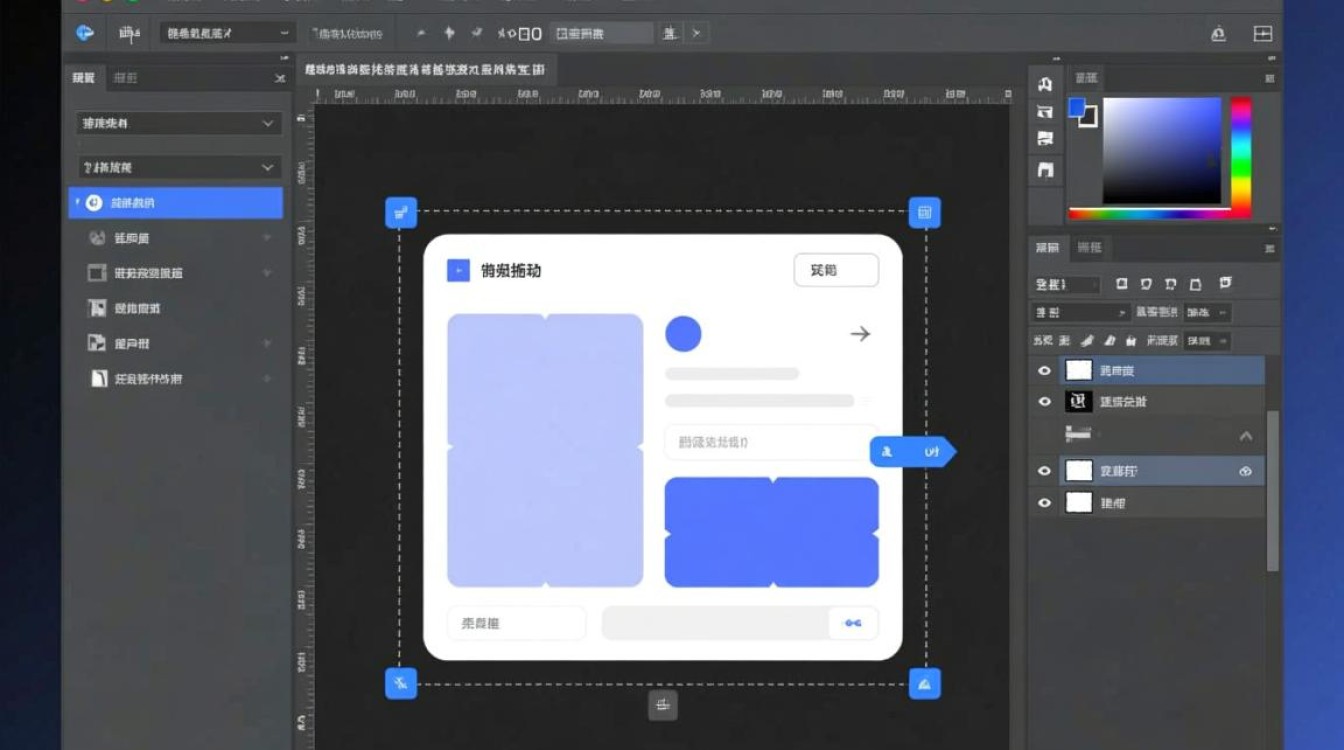Toggle visibility of the layer with black thumbnail
The width and height of the screenshot is (1344, 750).
(x=1044, y=402)
